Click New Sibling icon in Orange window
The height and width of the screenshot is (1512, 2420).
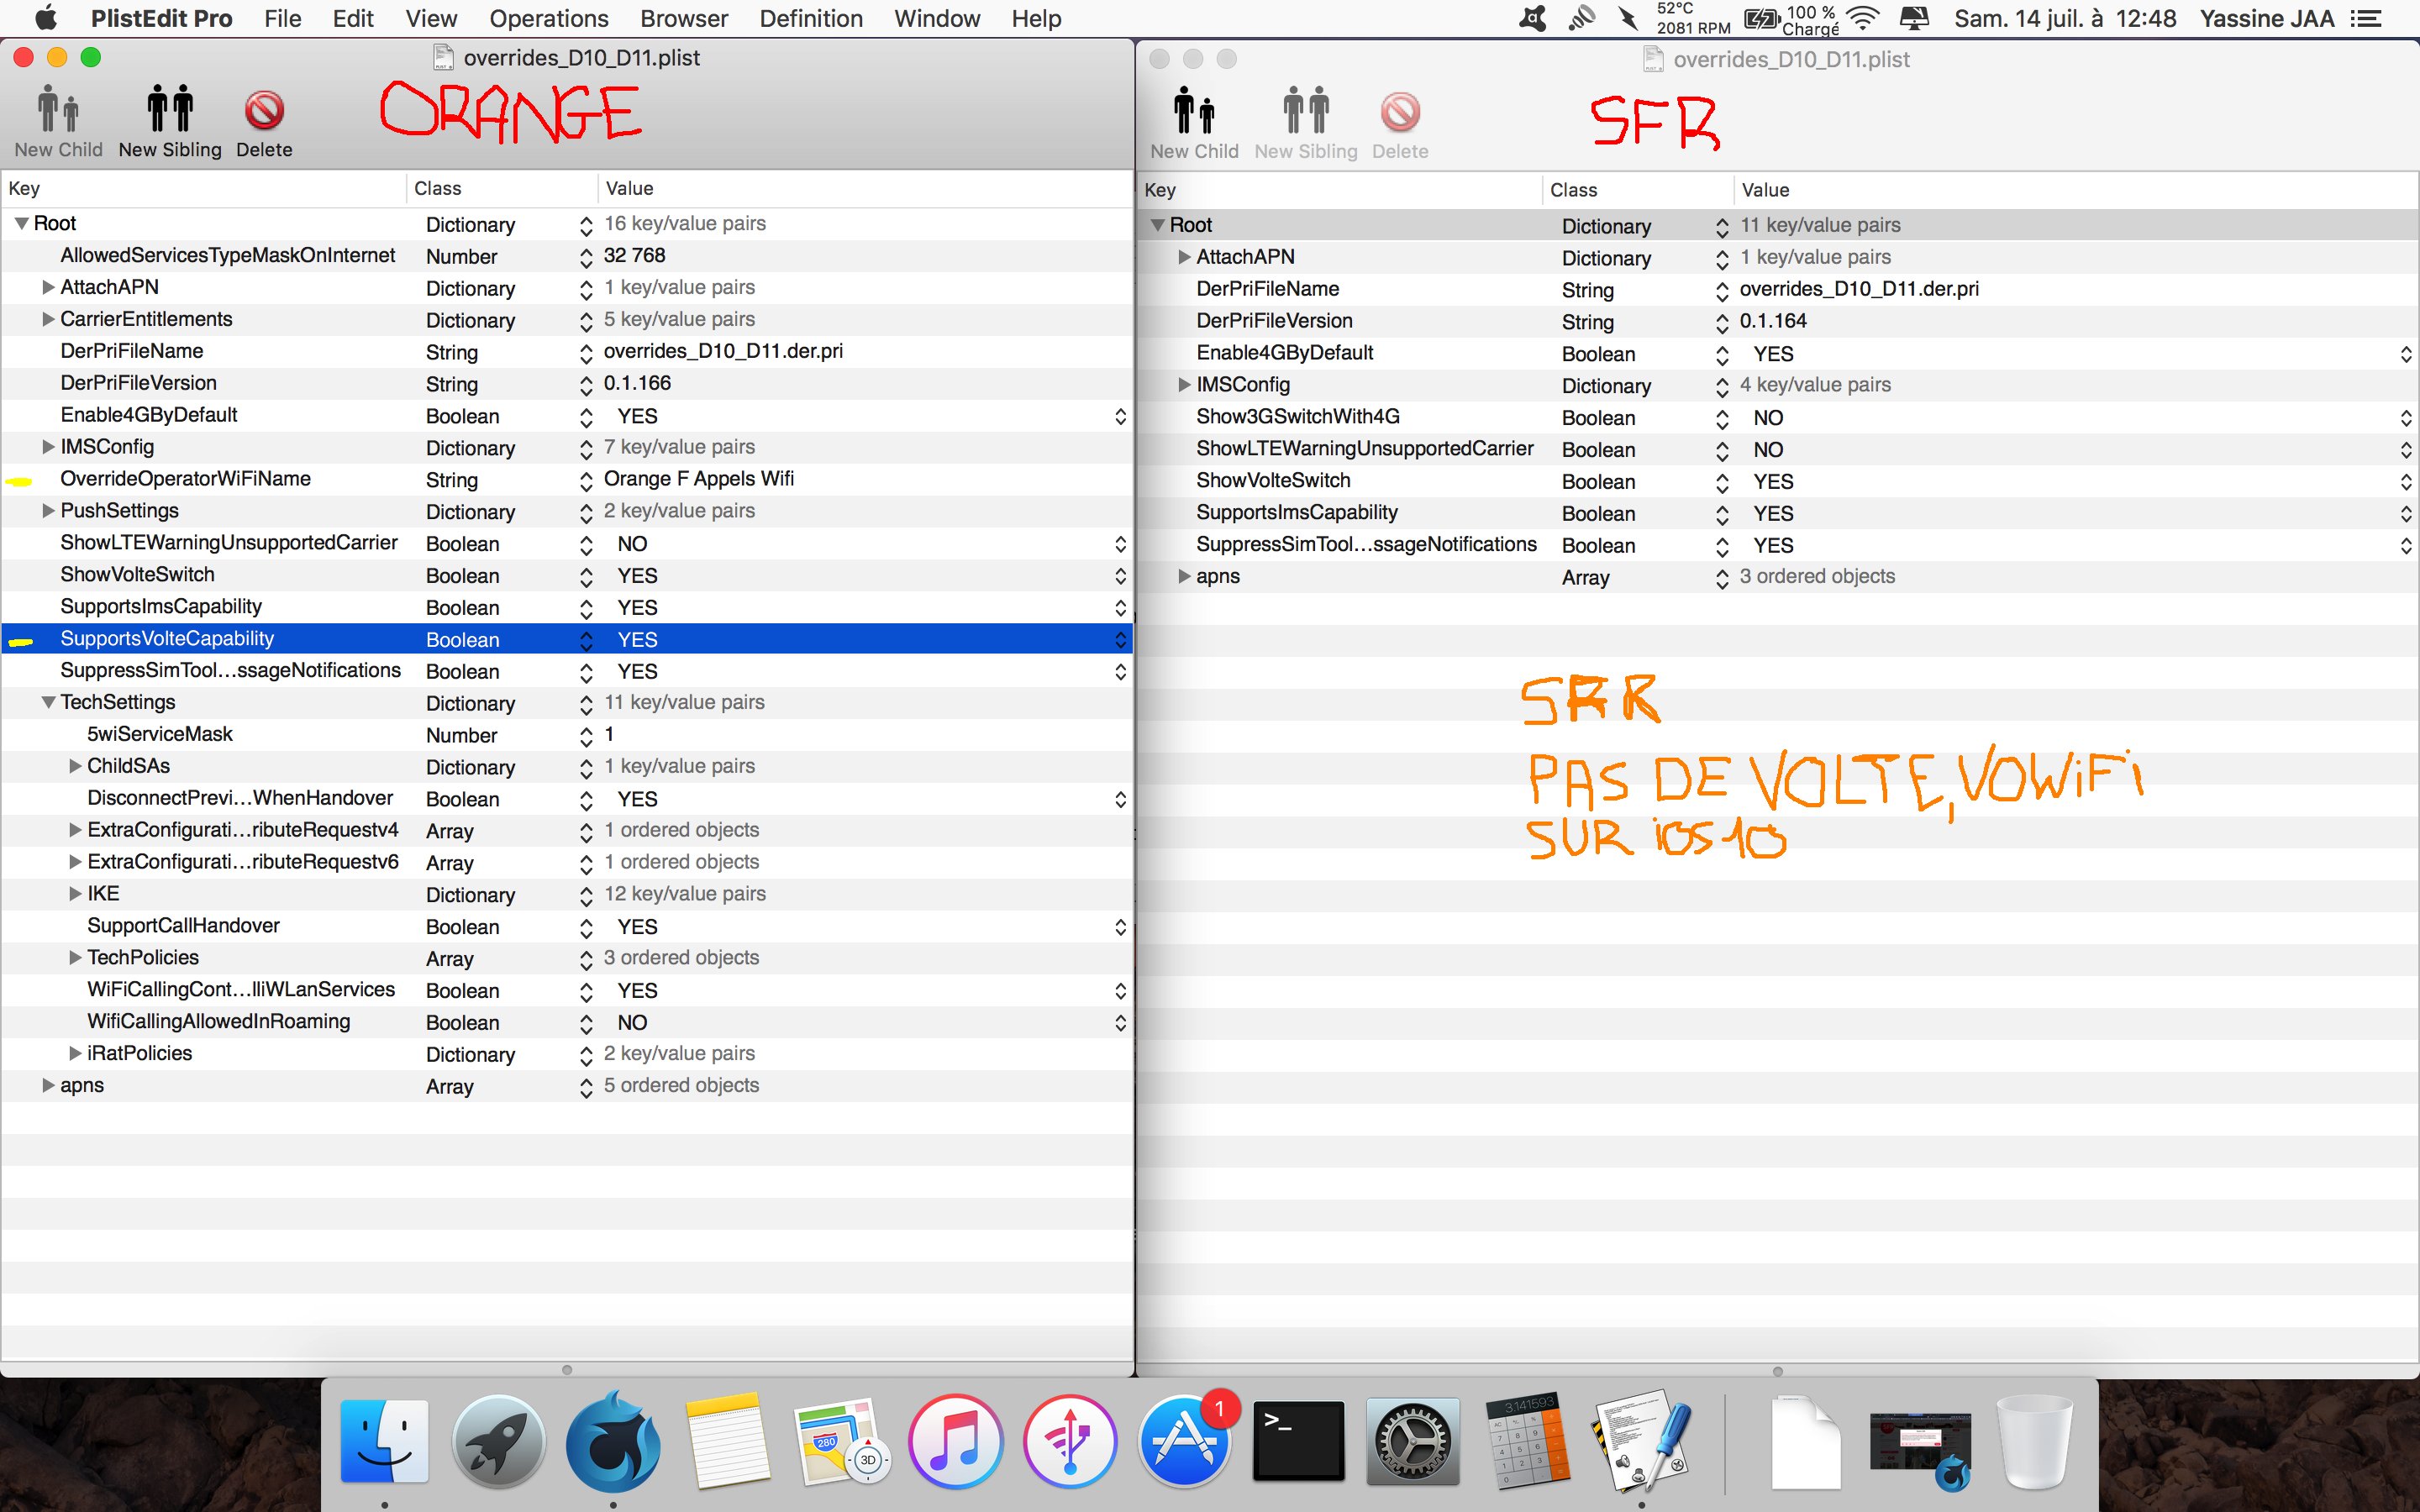[x=170, y=110]
